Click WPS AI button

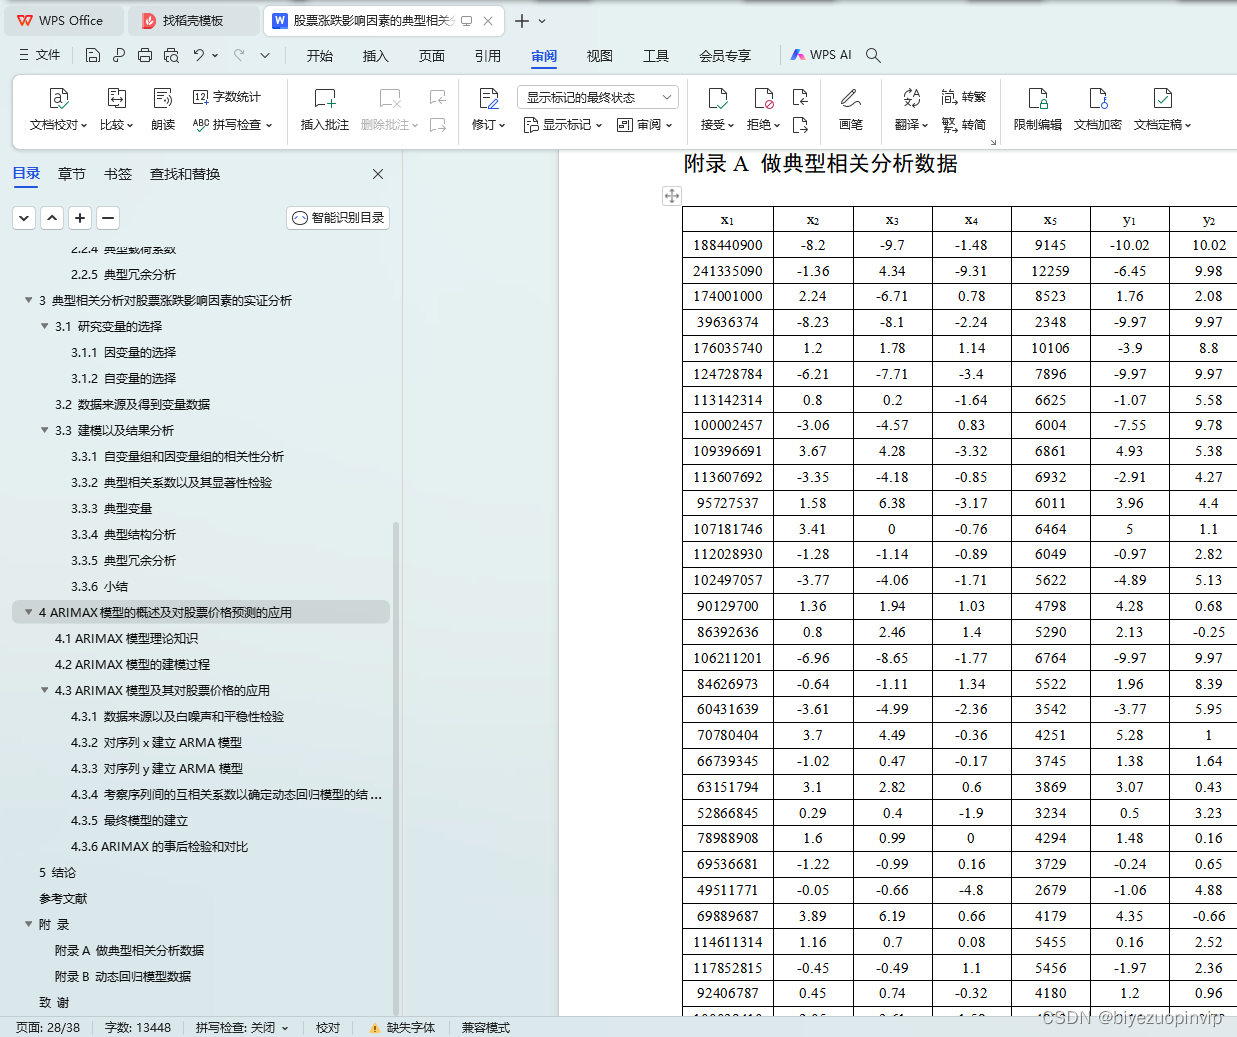[x=821, y=55]
